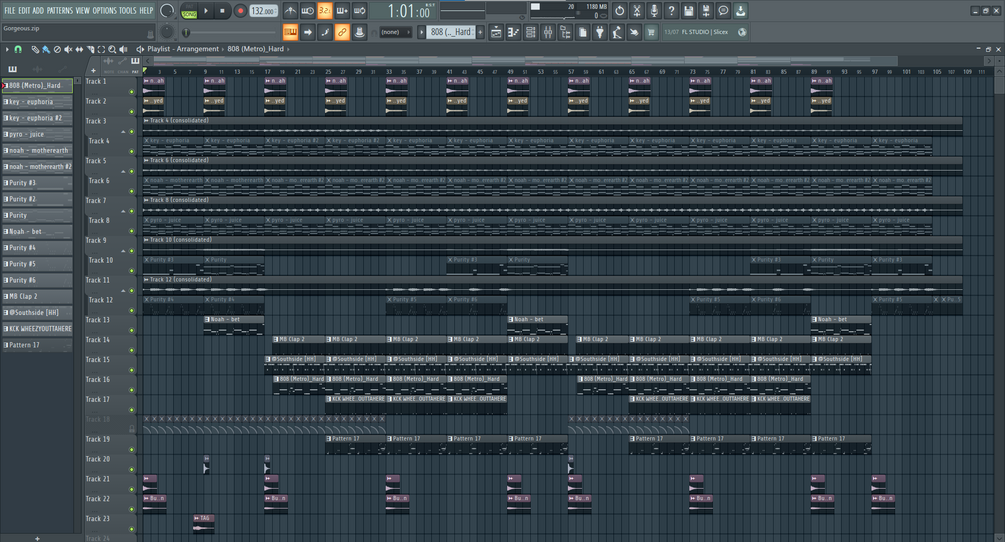Screen dimensions: 1005x542
Task: Select the playlist Zoom tool
Action: click(x=112, y=49)
